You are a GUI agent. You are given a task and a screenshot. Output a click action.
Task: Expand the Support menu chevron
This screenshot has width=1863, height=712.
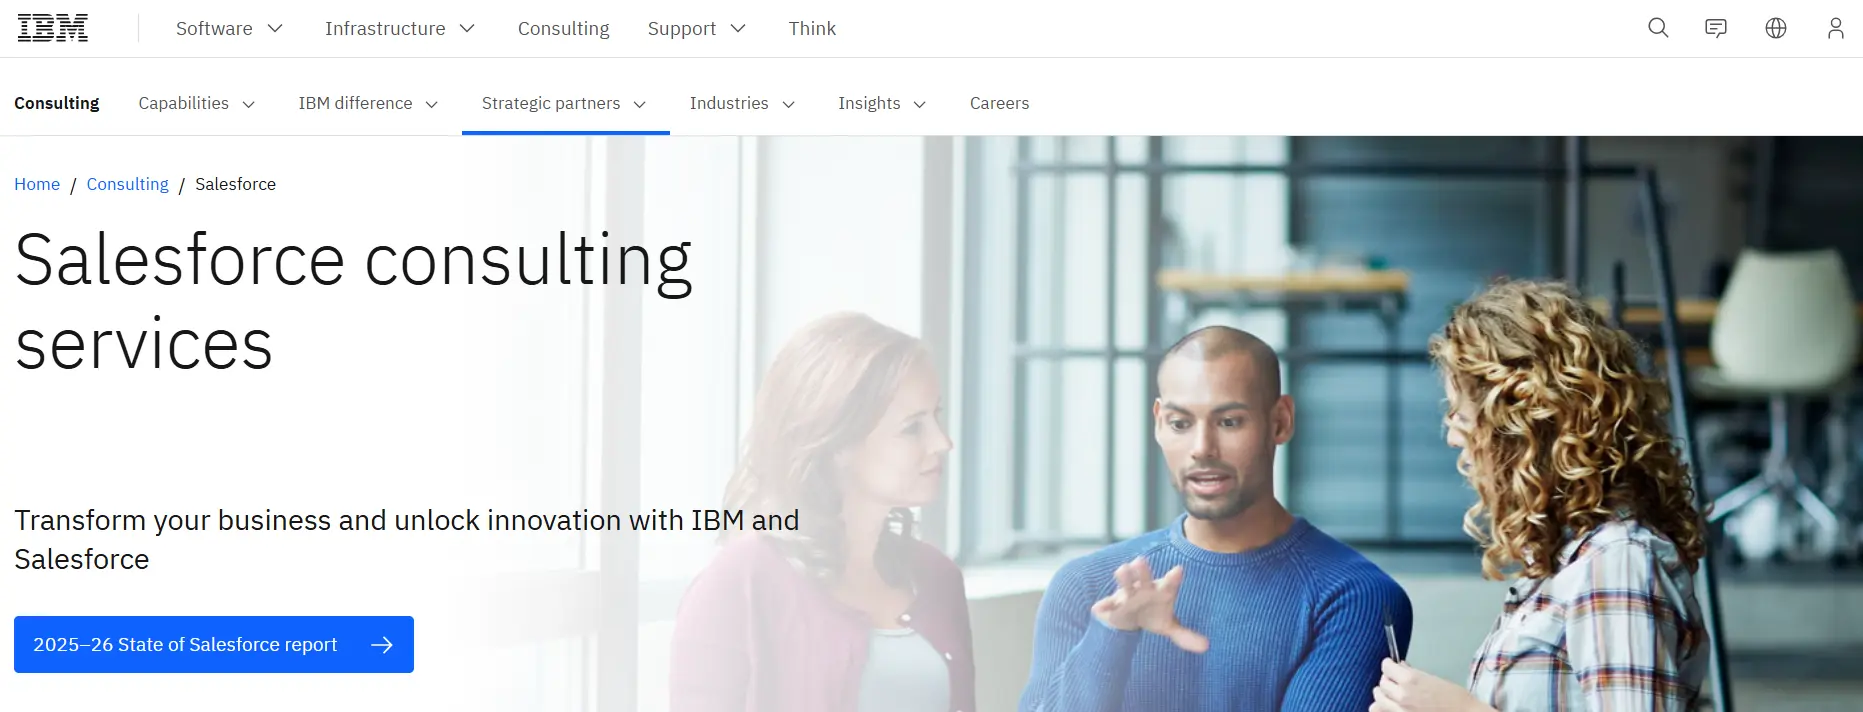738,29
